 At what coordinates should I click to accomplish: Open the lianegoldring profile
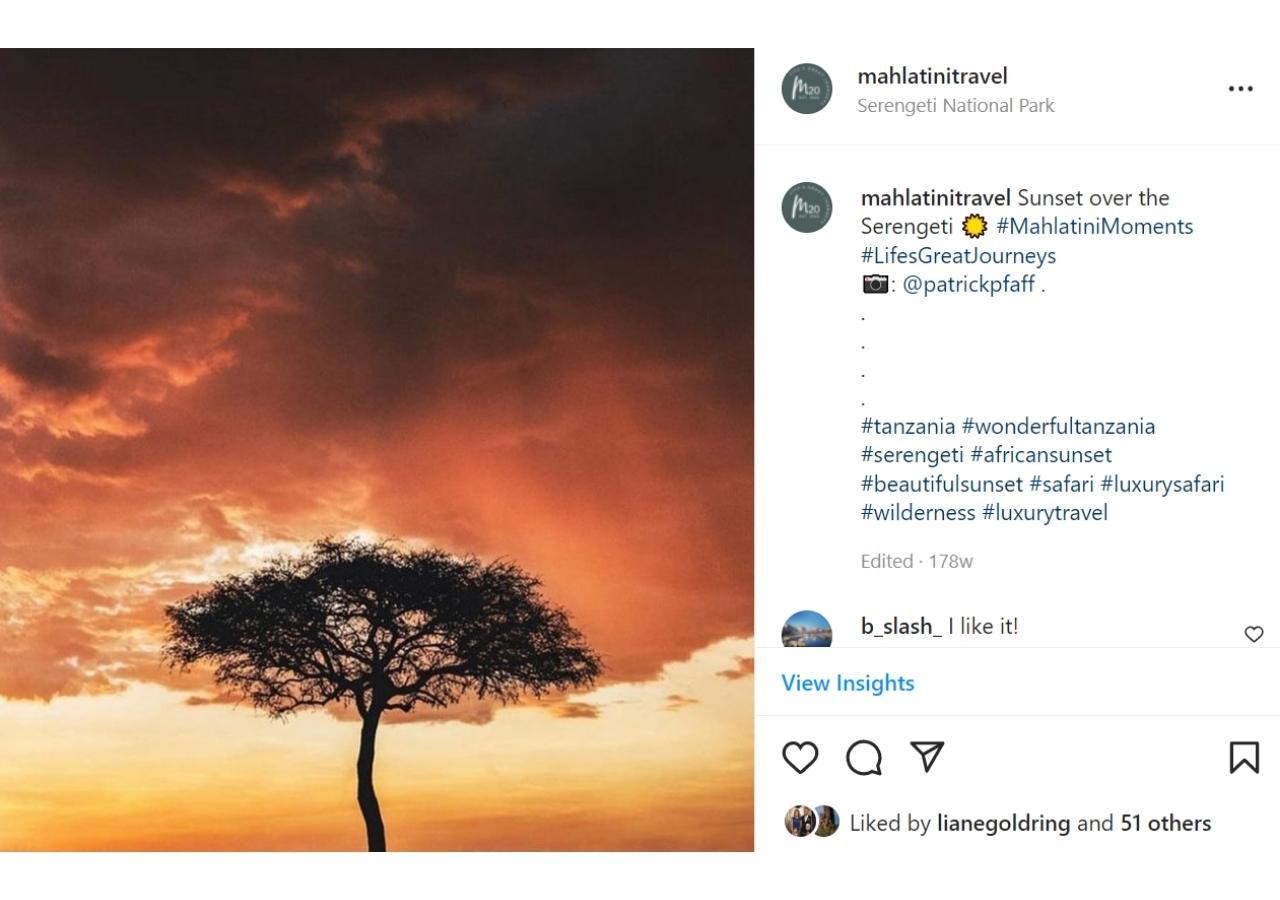(1003, 823)
